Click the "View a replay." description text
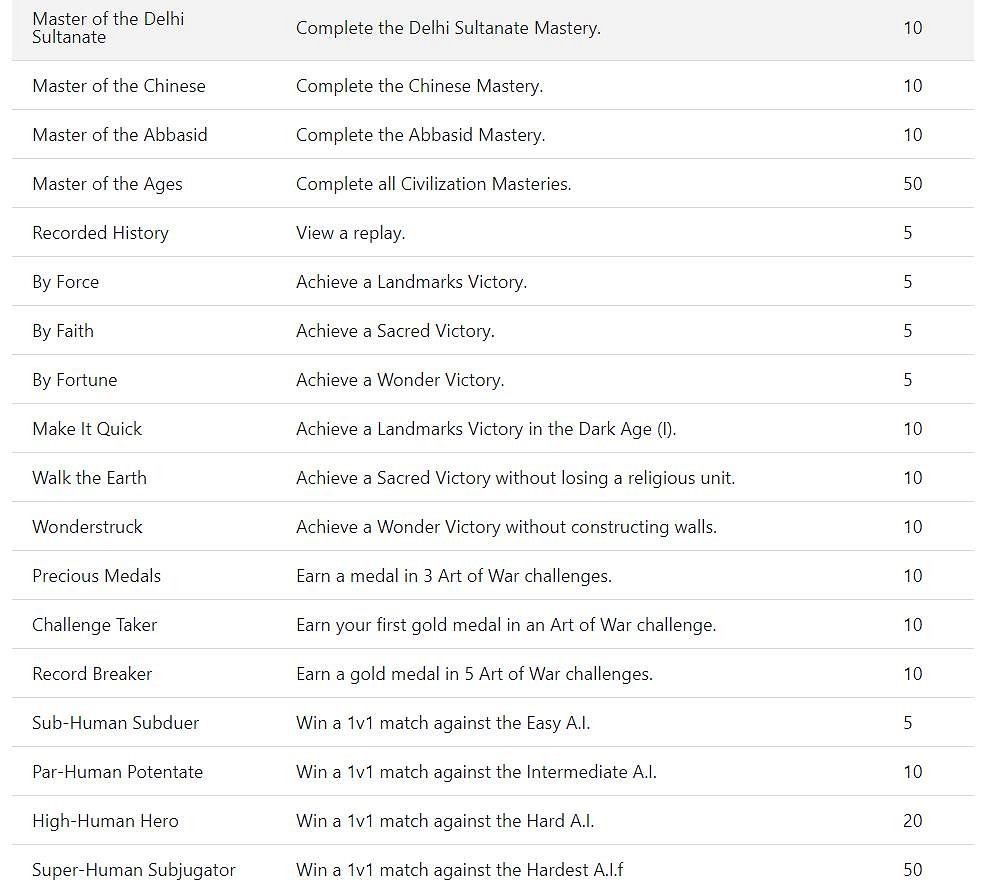This screenshot has height=888, width=998. point(350,233)
